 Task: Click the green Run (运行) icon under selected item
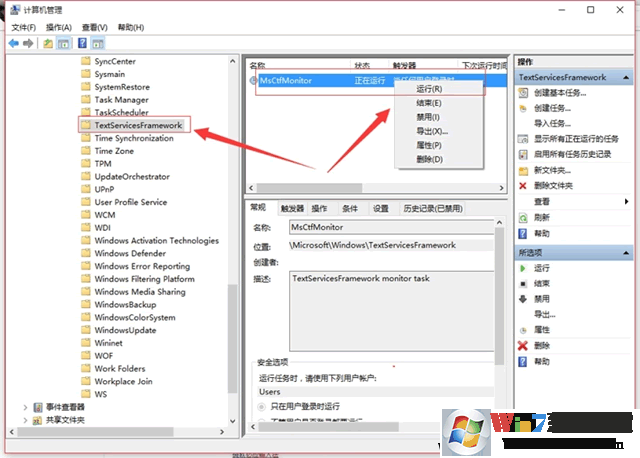tap(523, 268)
